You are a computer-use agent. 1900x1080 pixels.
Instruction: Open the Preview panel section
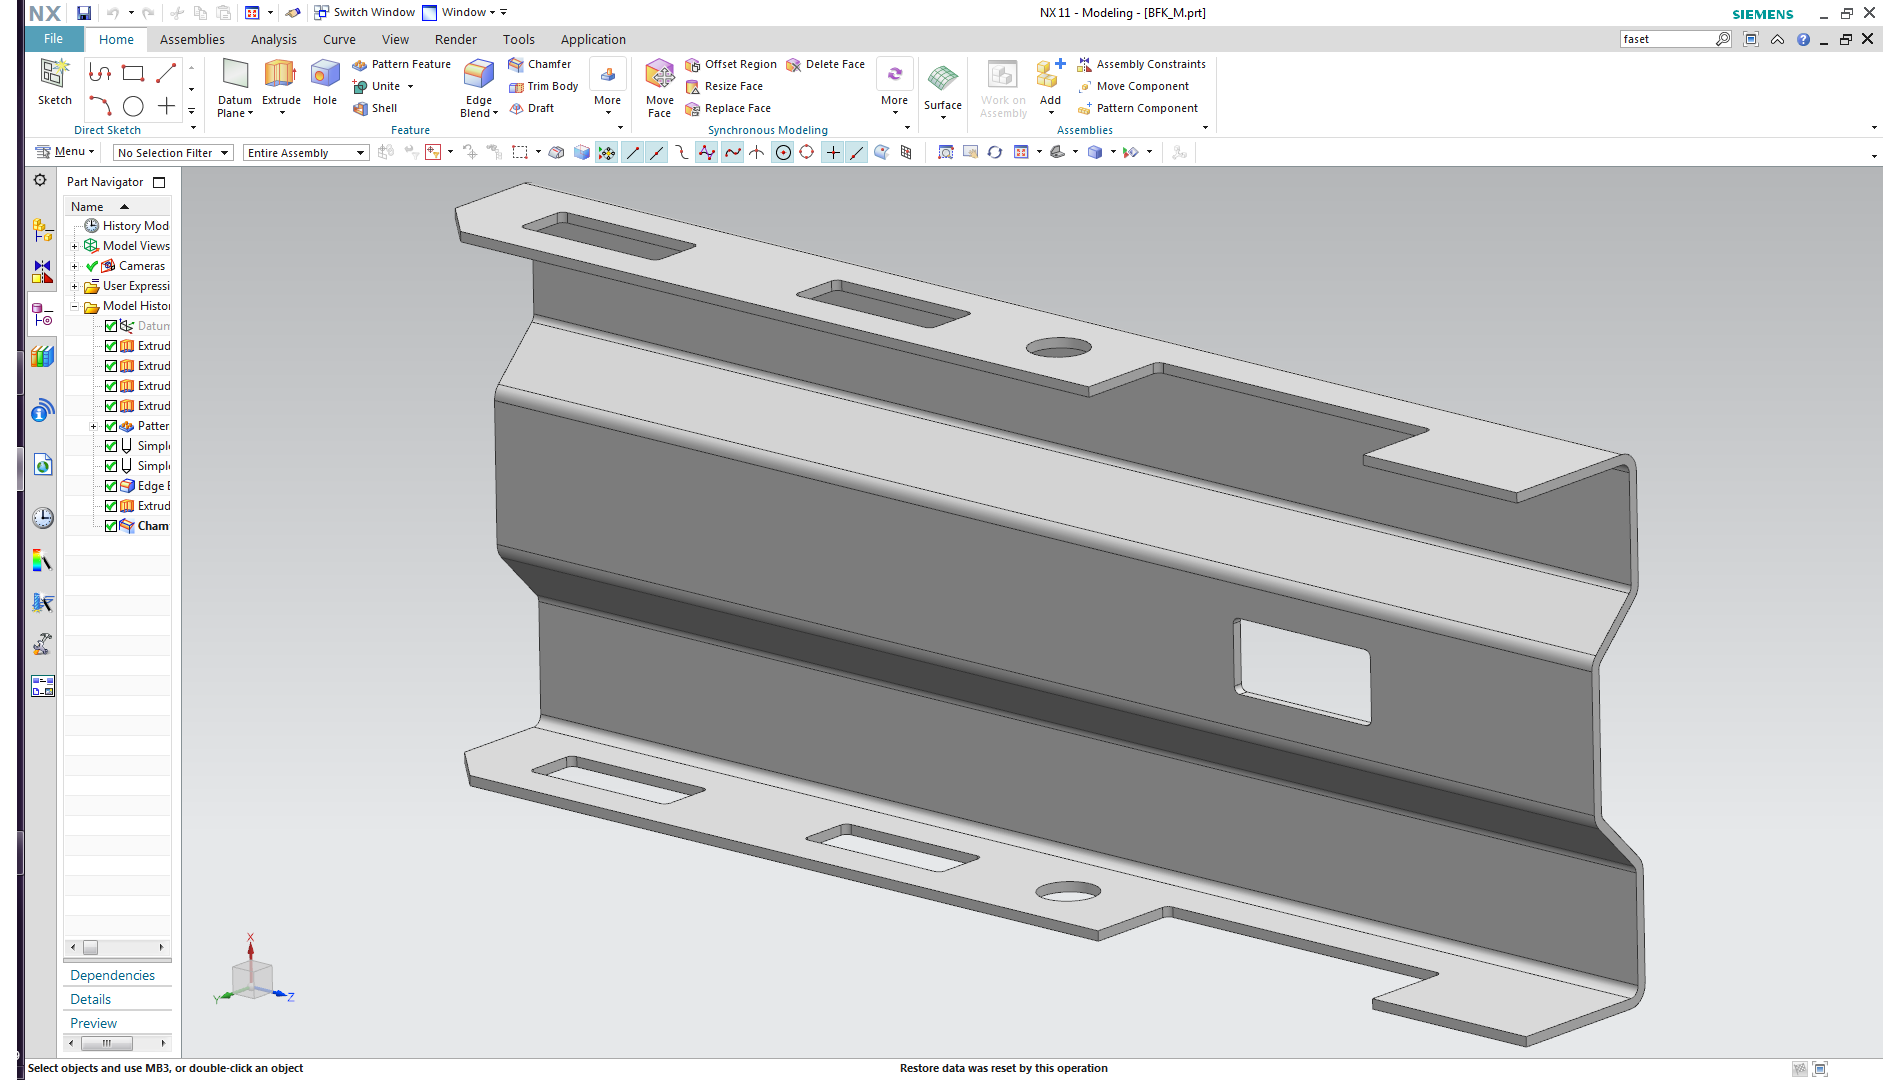[93, 1023]
